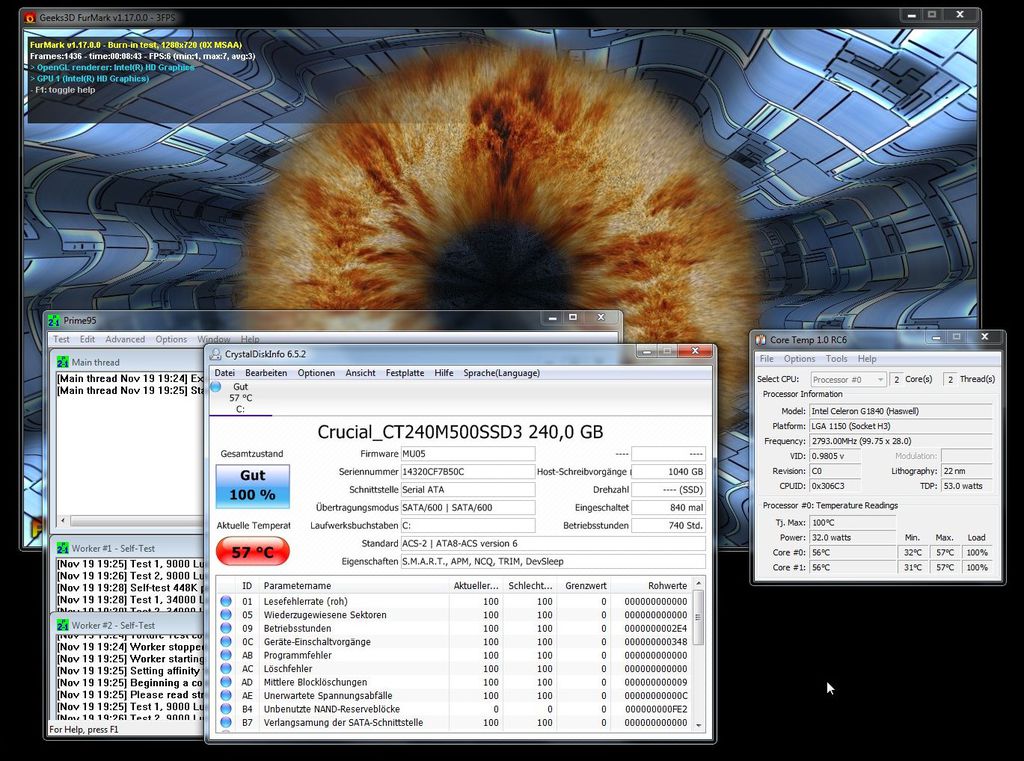
Task: Click the status dot for Unerwartete Spannungsabfälle
Action: click(x=226, y=696)
